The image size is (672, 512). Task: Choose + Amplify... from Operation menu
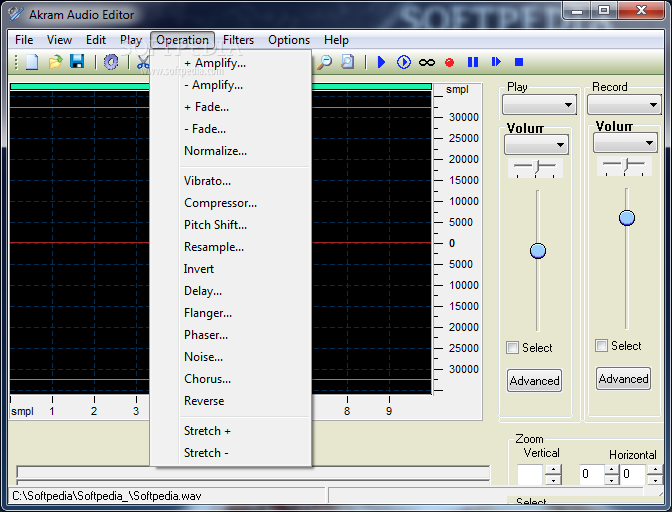pos(231,63)
